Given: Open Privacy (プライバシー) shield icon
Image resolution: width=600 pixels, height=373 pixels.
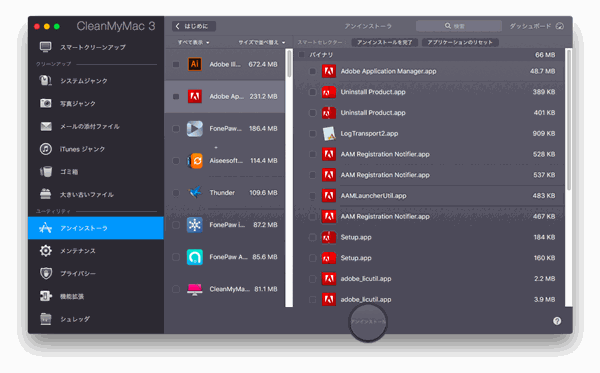Looking at the screenshot, I should [x=46, y=273].
